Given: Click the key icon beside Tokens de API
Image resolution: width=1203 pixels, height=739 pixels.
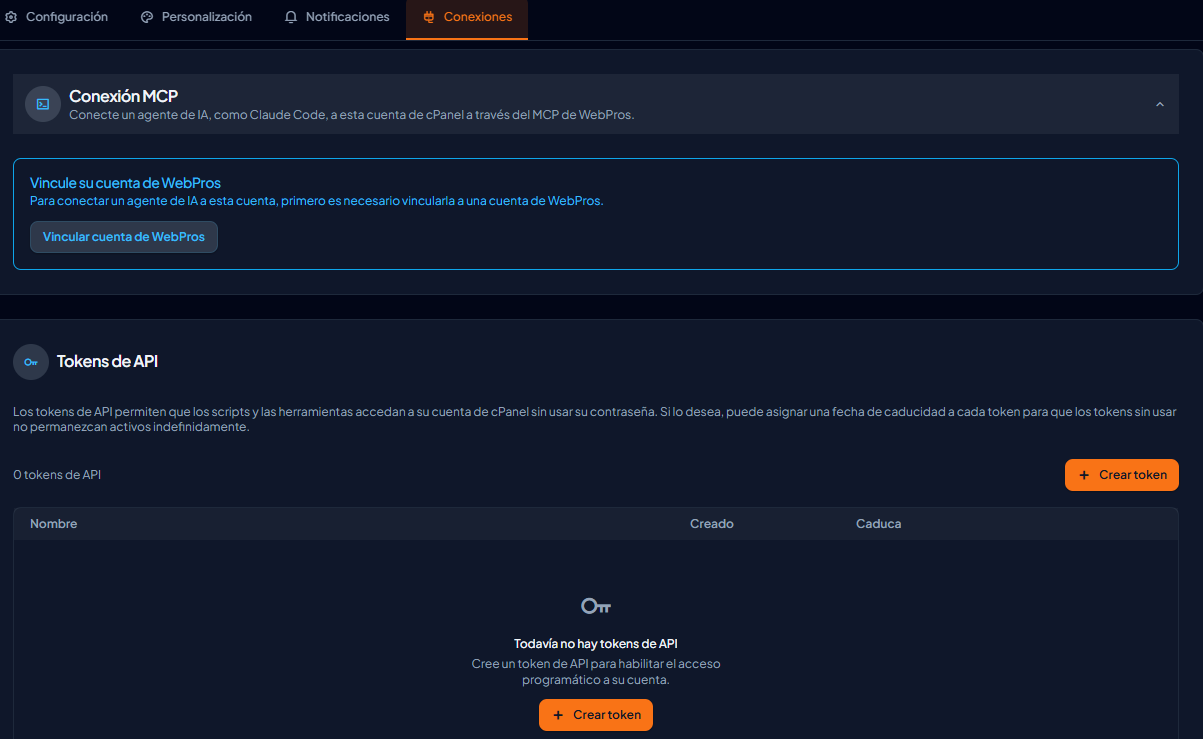Looking at the screenshot, I should pos(31,362).
